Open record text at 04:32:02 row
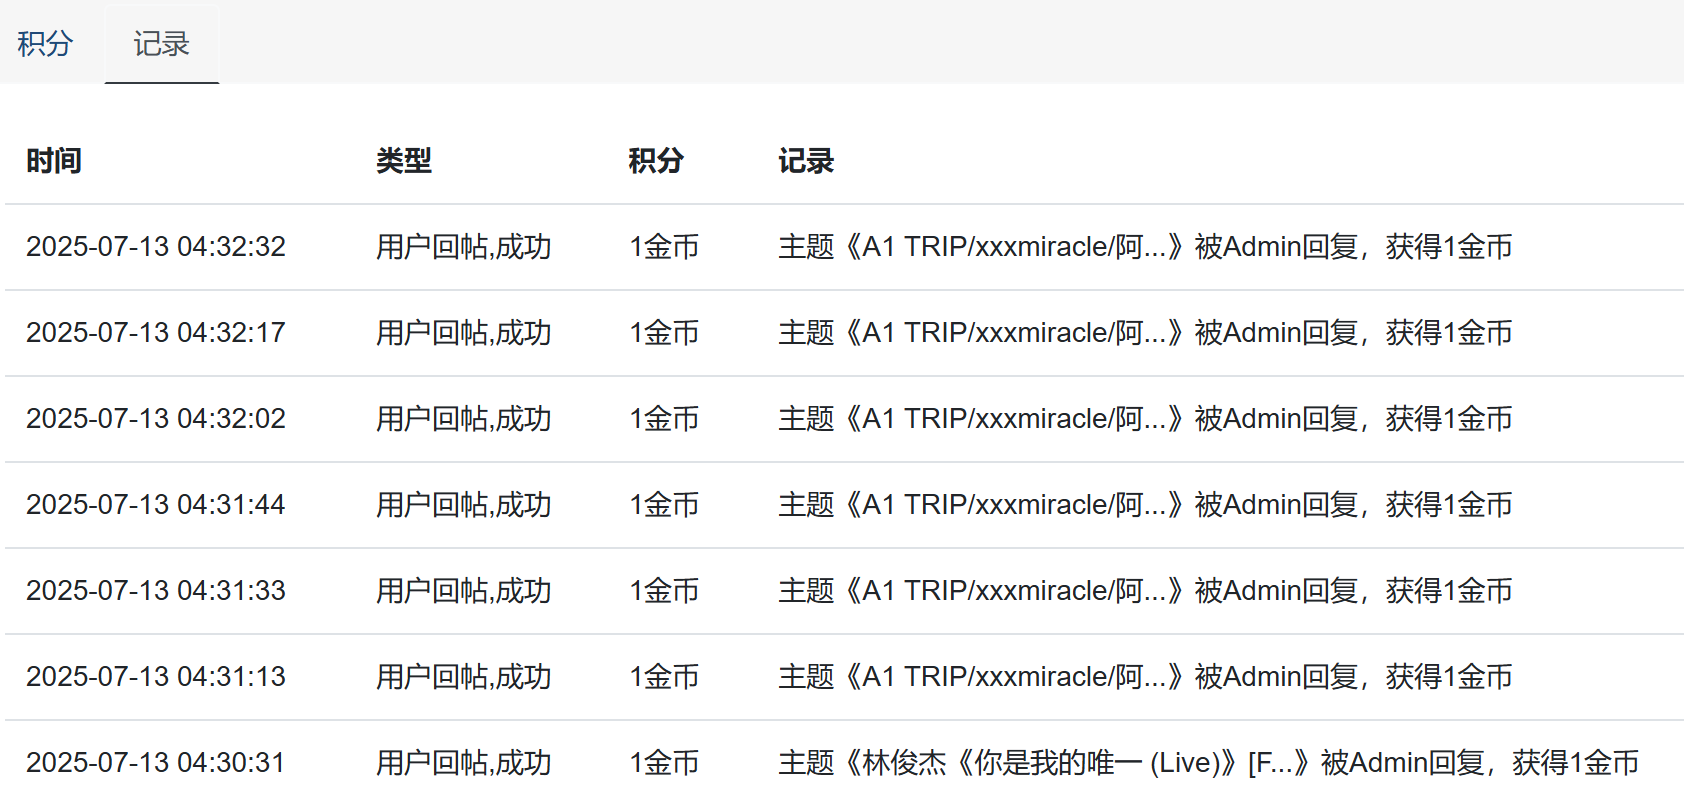 [x=1144, y=418]
